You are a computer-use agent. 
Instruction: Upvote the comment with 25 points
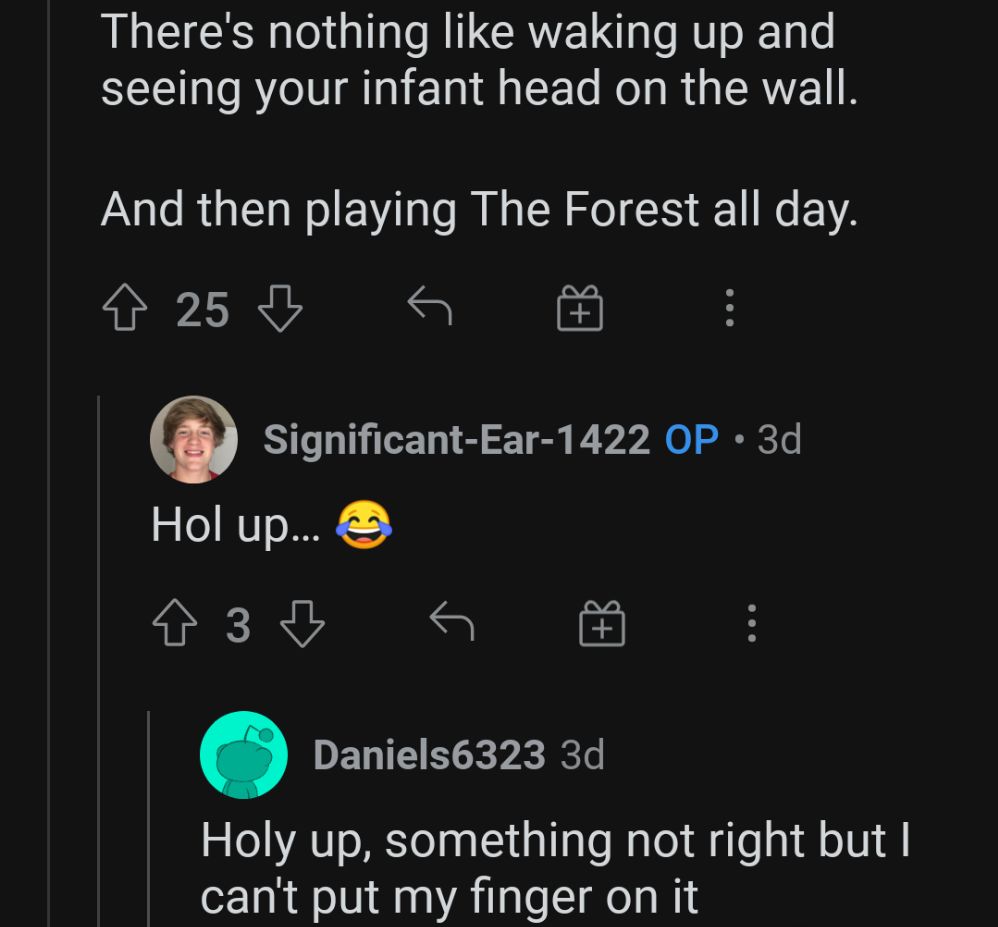click(x=124, y=309)
